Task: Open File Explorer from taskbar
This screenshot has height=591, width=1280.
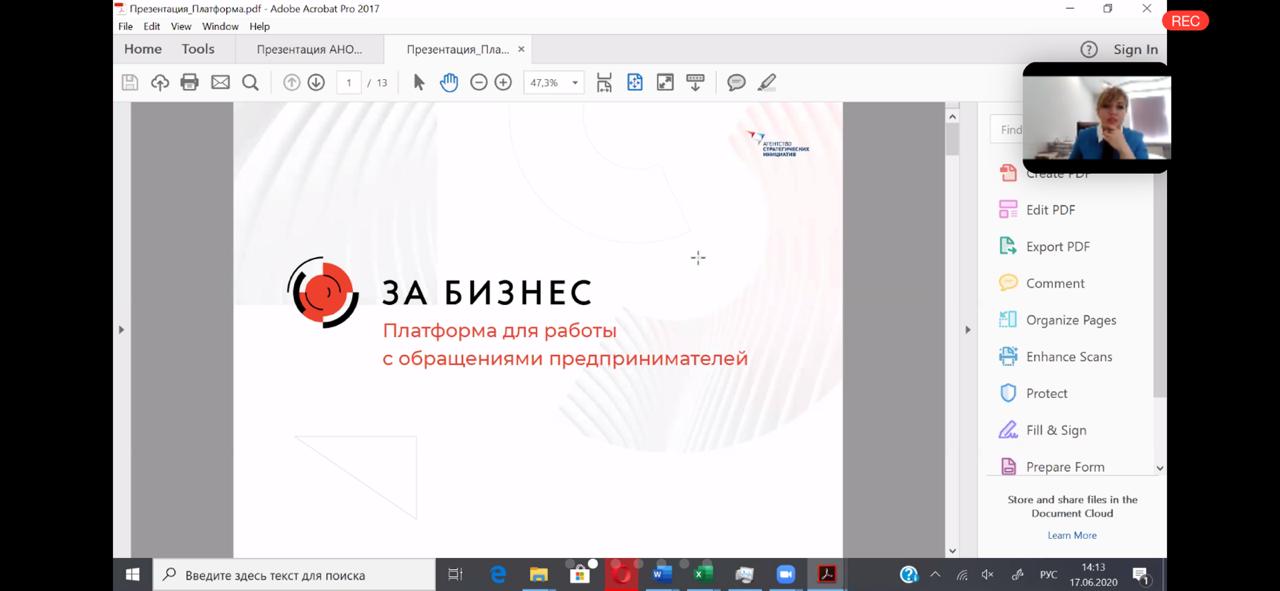Action: 539,575
